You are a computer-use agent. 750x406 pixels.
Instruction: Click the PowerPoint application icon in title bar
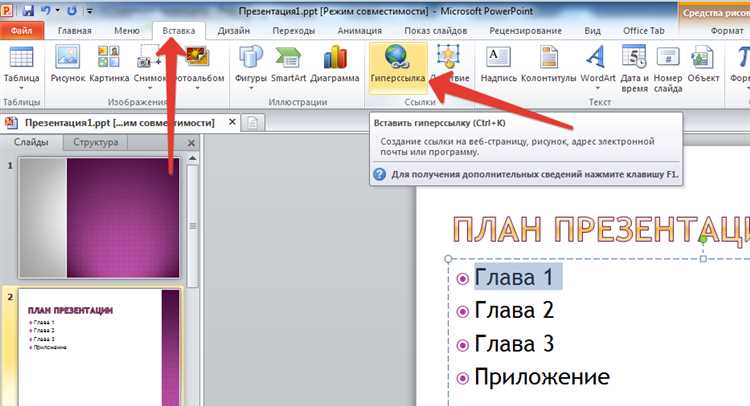[x=7, y=10]
